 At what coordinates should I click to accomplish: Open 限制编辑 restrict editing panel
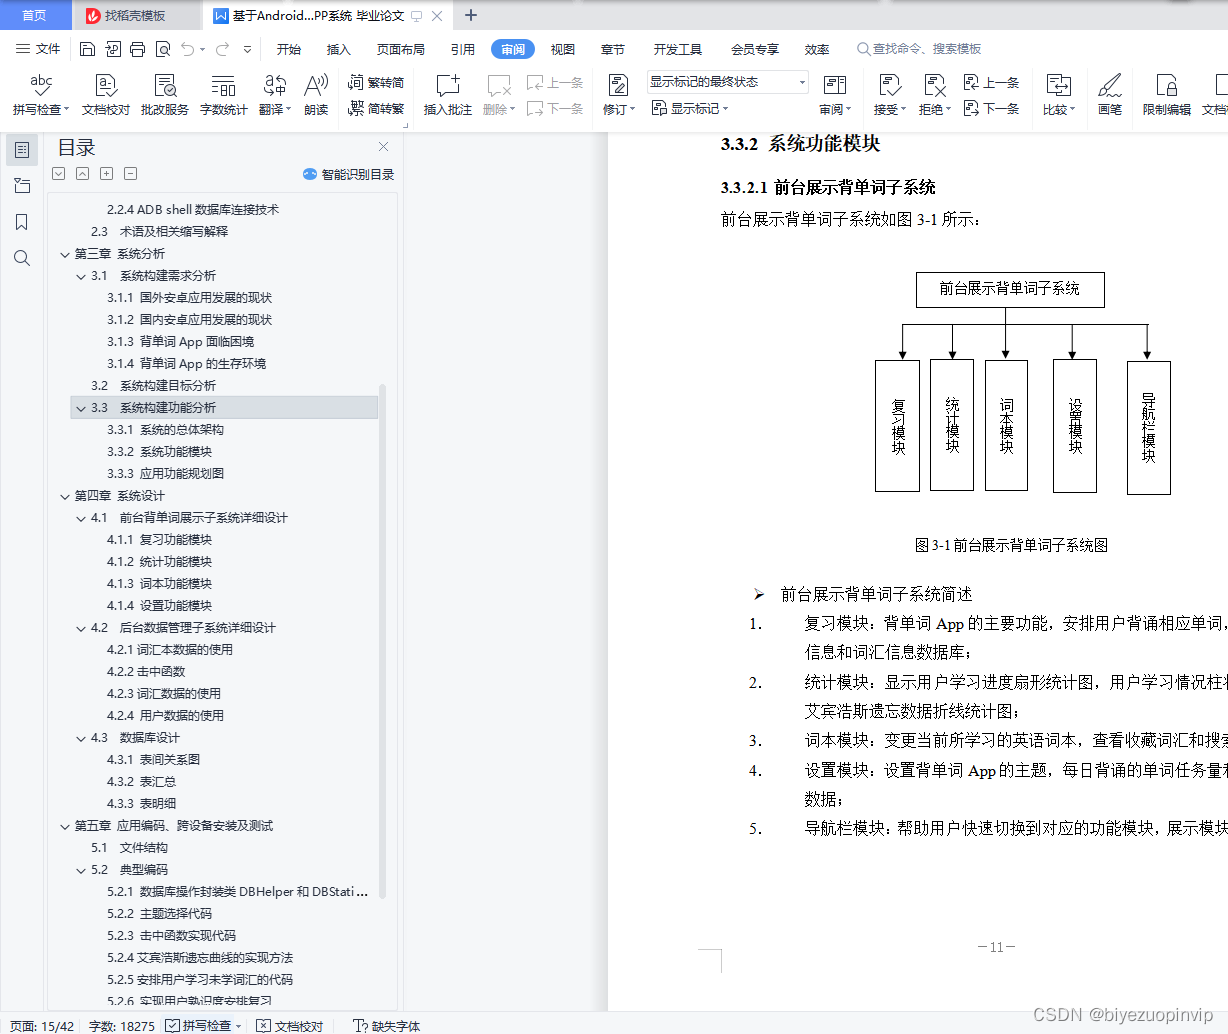point(1166,94)
